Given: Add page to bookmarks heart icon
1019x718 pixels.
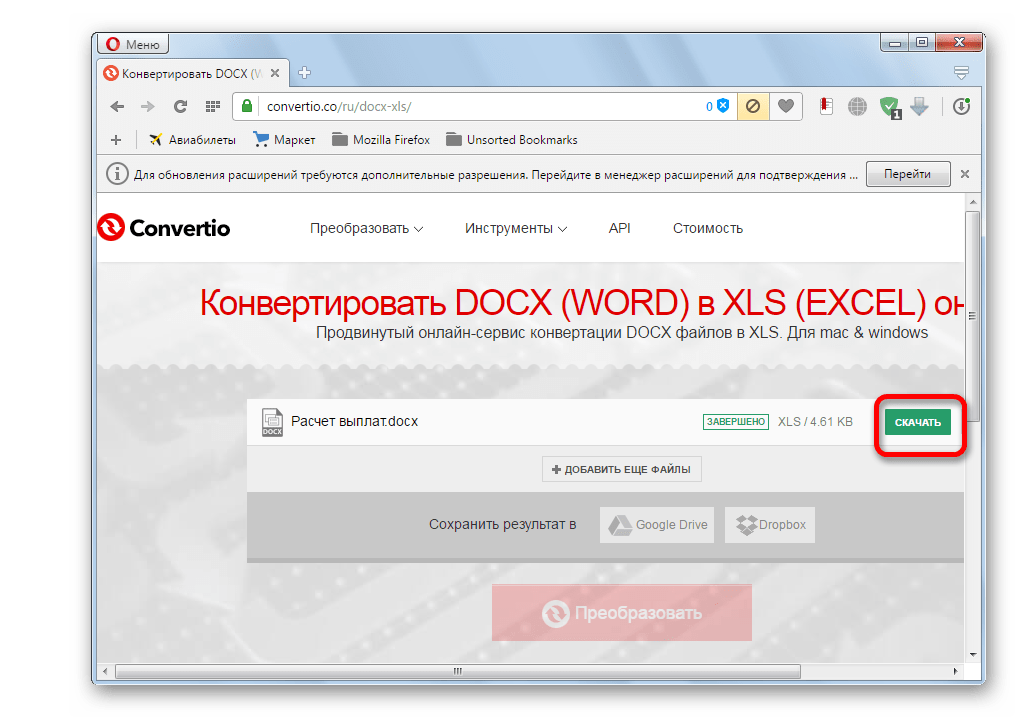Looking at the screenshot, I should (786, 106).
